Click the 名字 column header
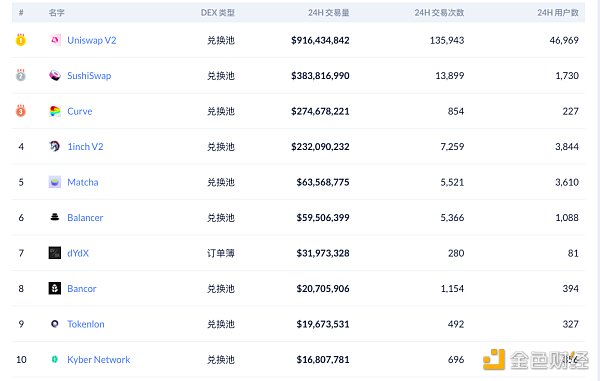The height and width of the screenshot is (381, 600). 56,13
